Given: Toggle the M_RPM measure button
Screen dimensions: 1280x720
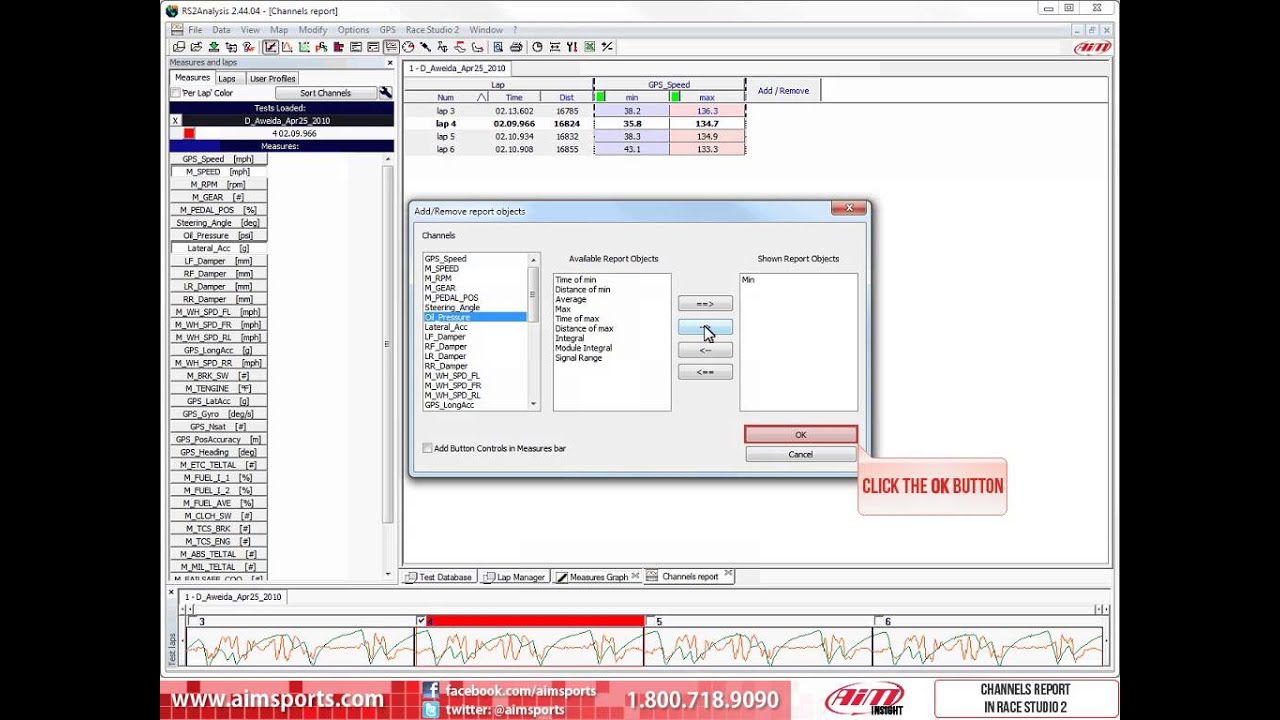Looking at the screenshot, I should 218,184.
